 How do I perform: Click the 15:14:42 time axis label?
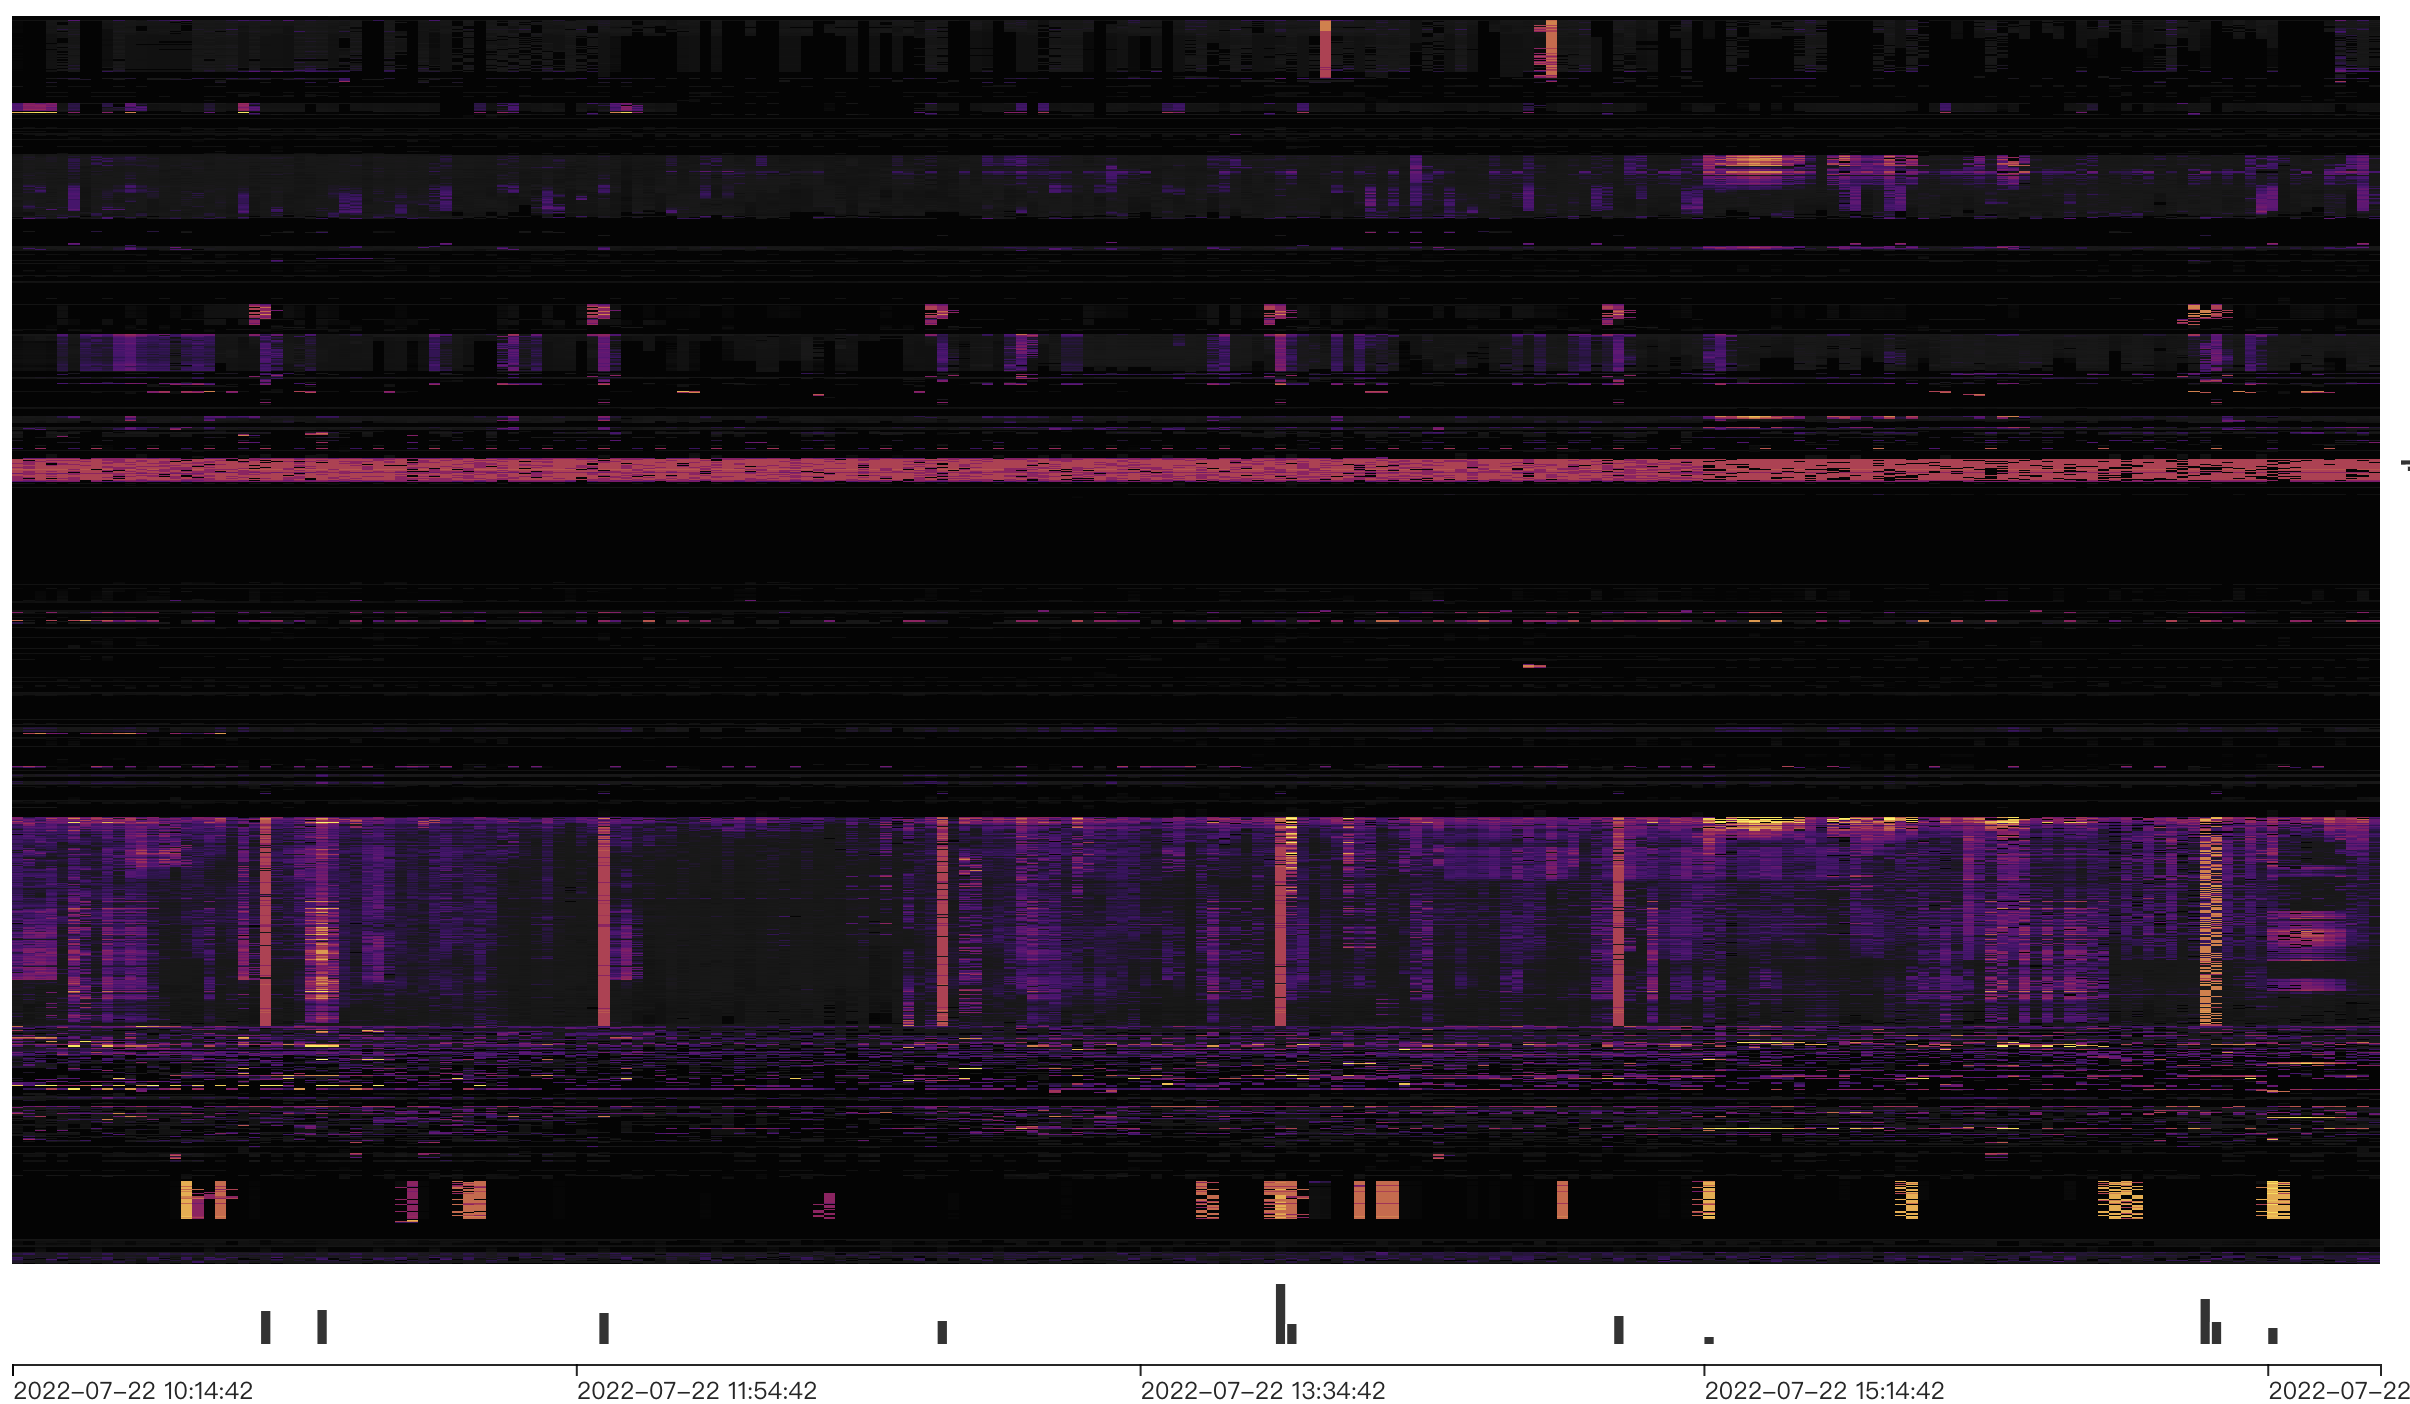coord(1824,1390)
